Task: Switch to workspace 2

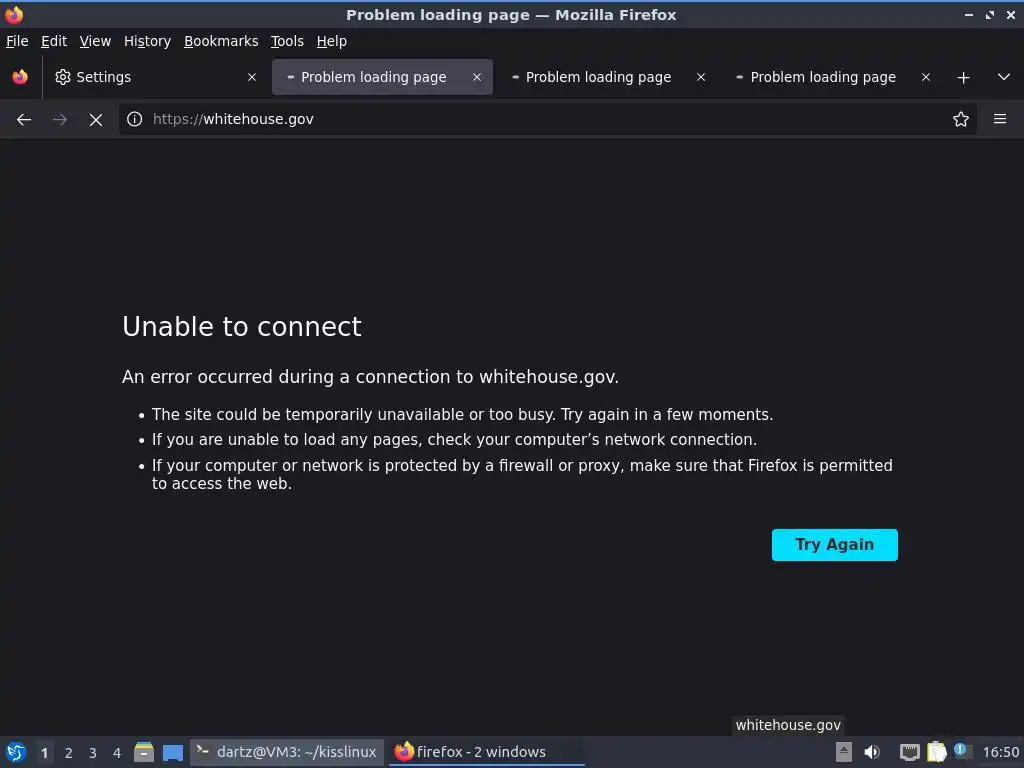Action: [69, 753]
